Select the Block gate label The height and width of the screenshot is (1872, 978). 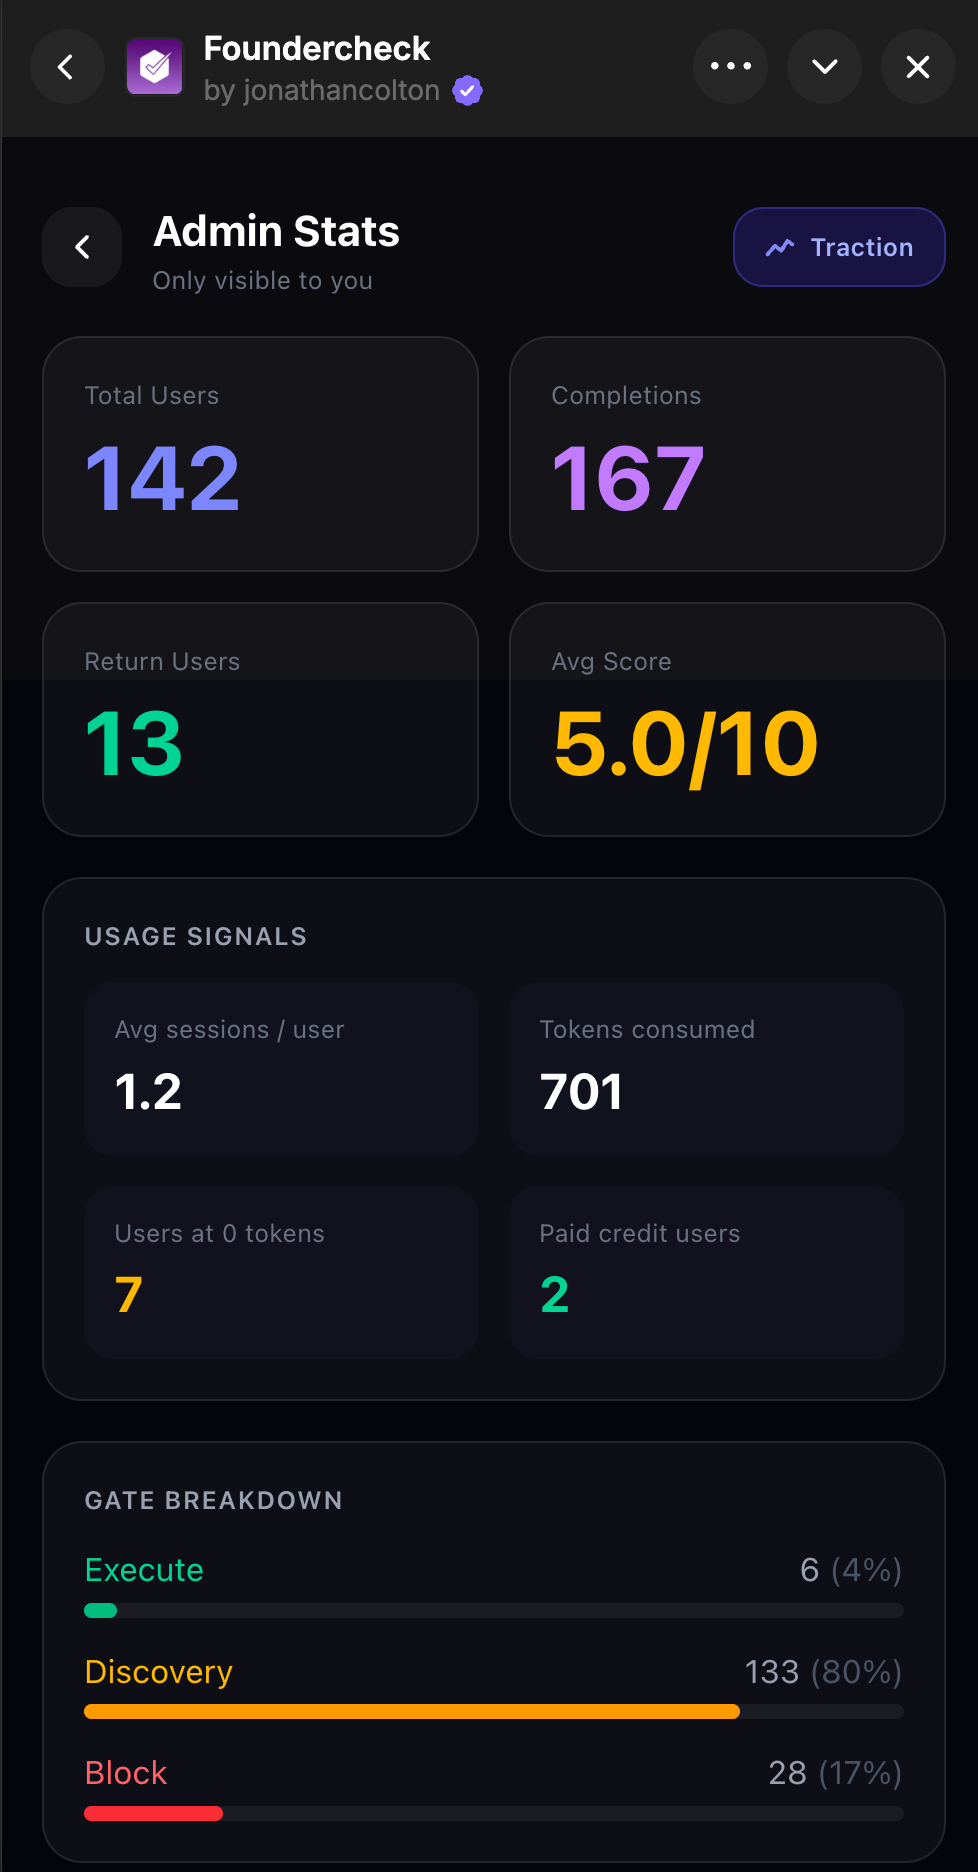tap(126, 1773)
